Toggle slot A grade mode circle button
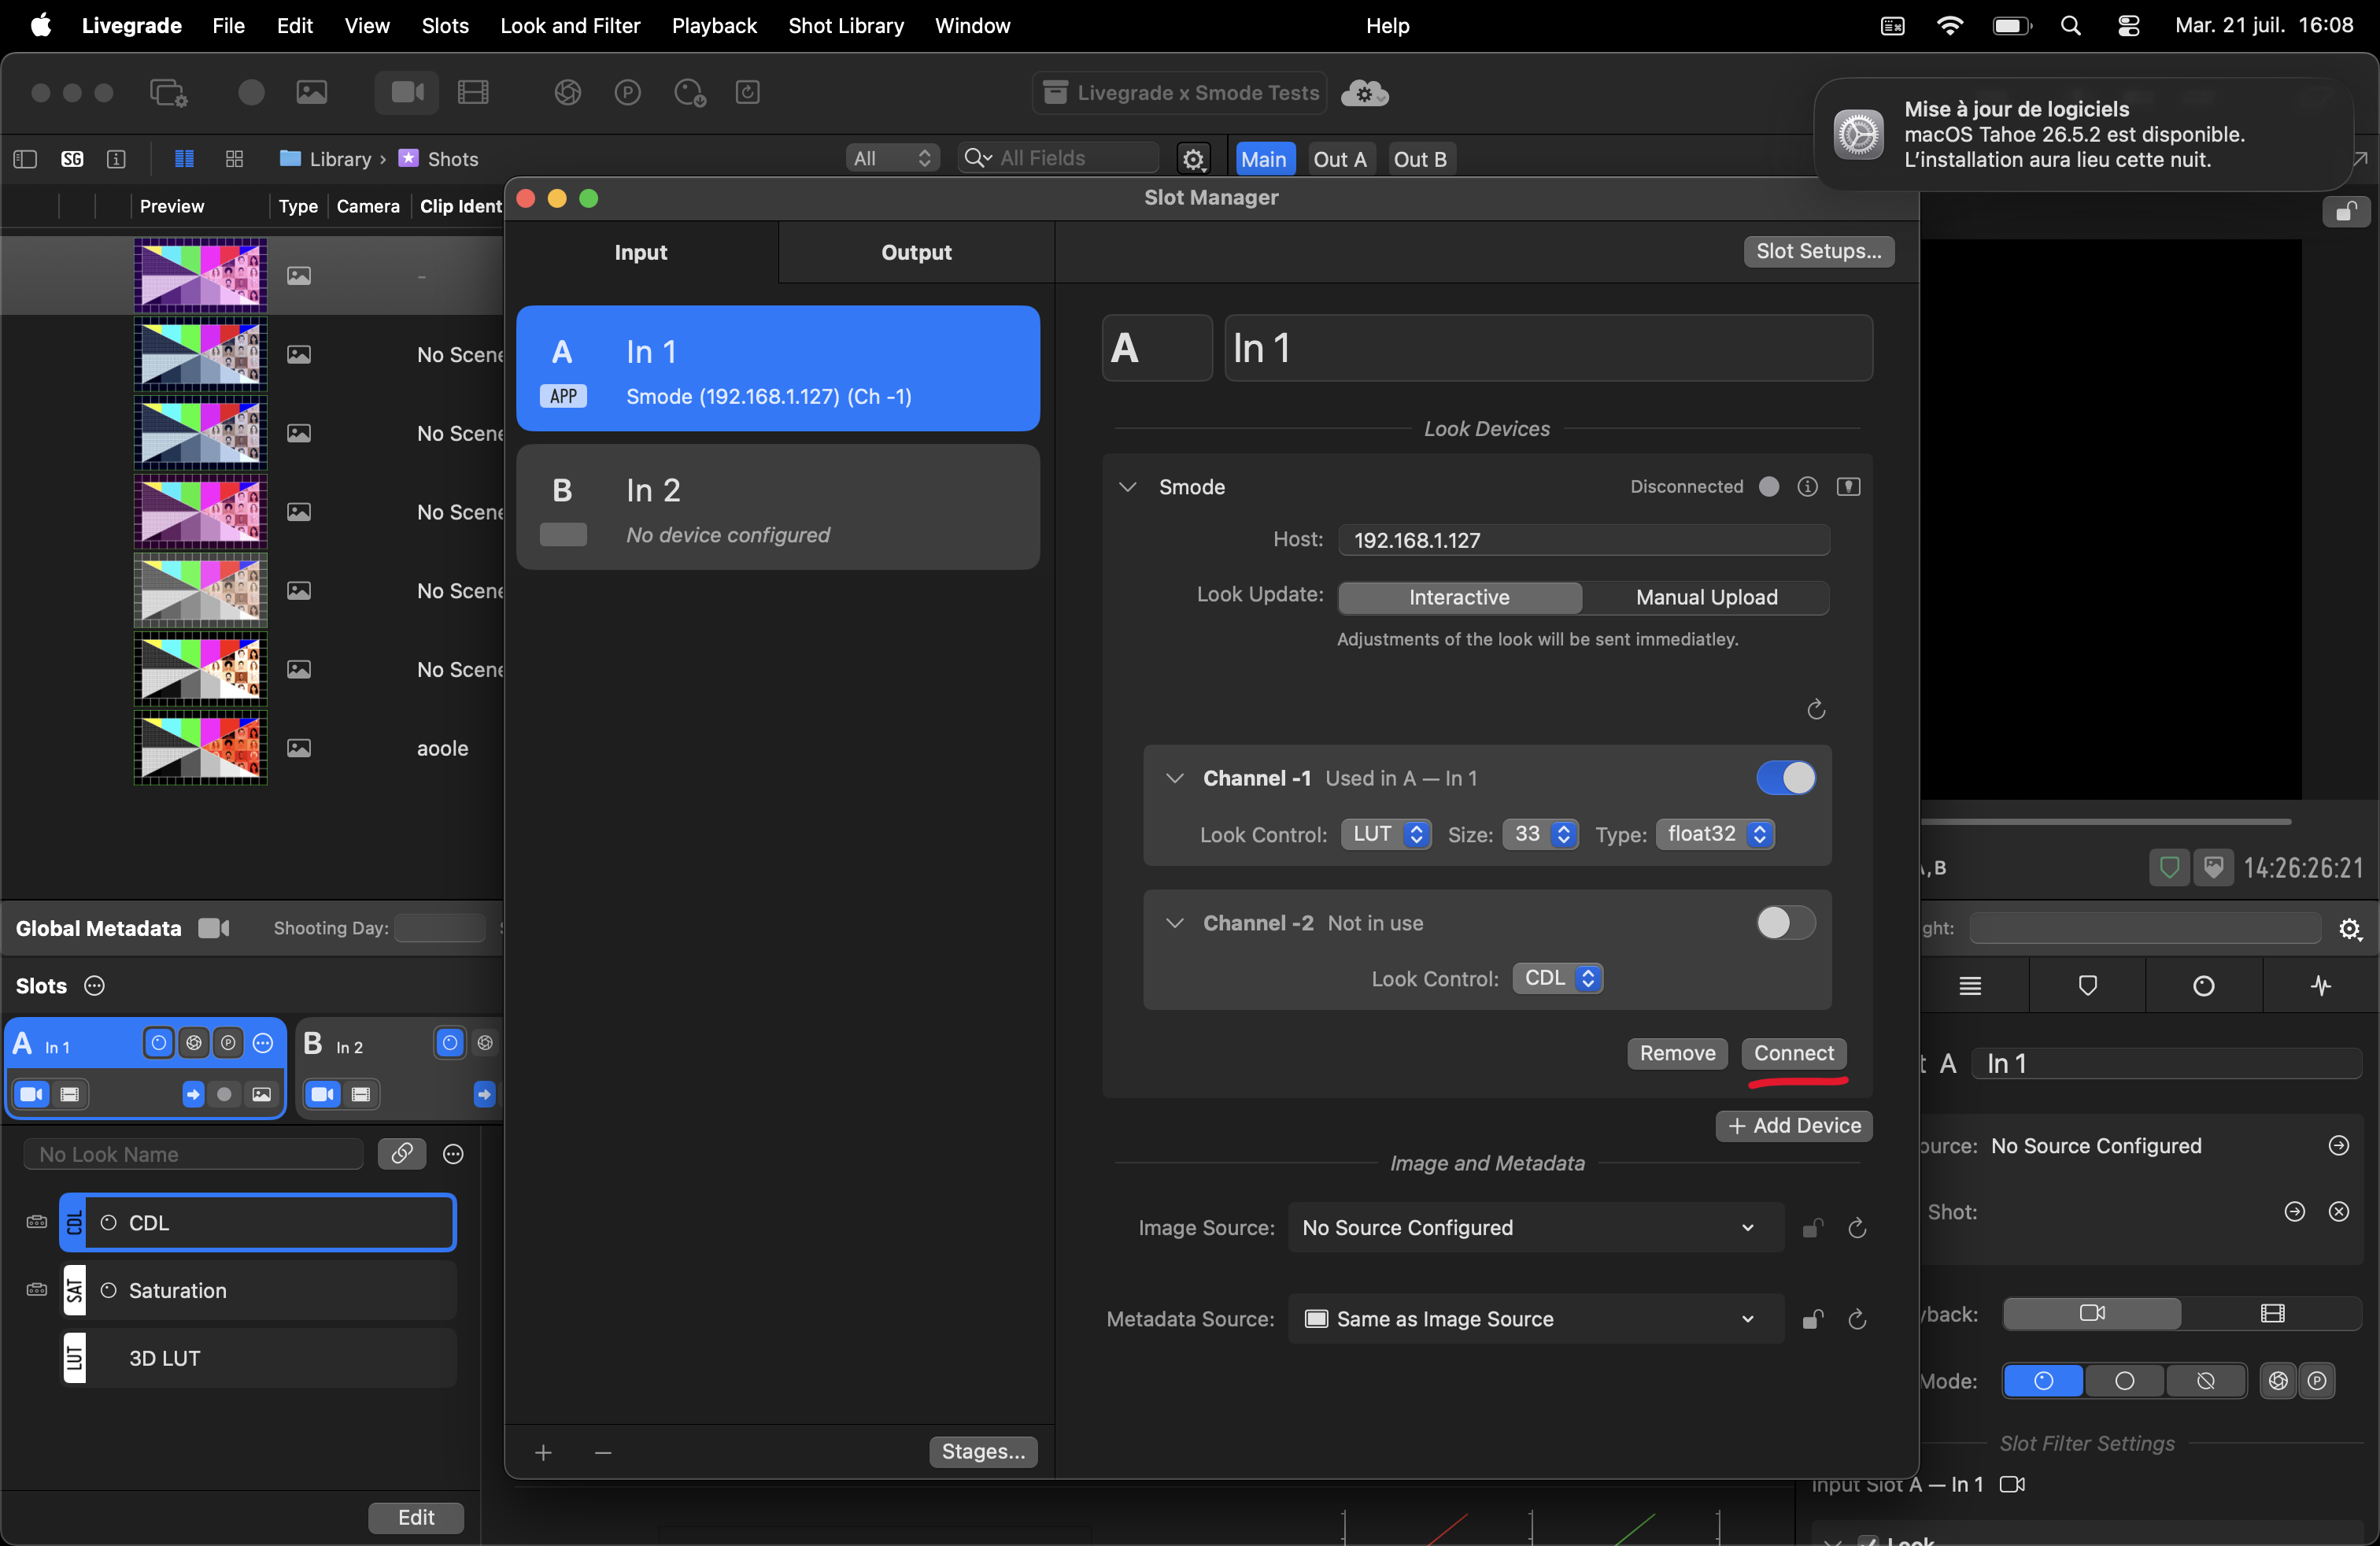 (158, 1043)
